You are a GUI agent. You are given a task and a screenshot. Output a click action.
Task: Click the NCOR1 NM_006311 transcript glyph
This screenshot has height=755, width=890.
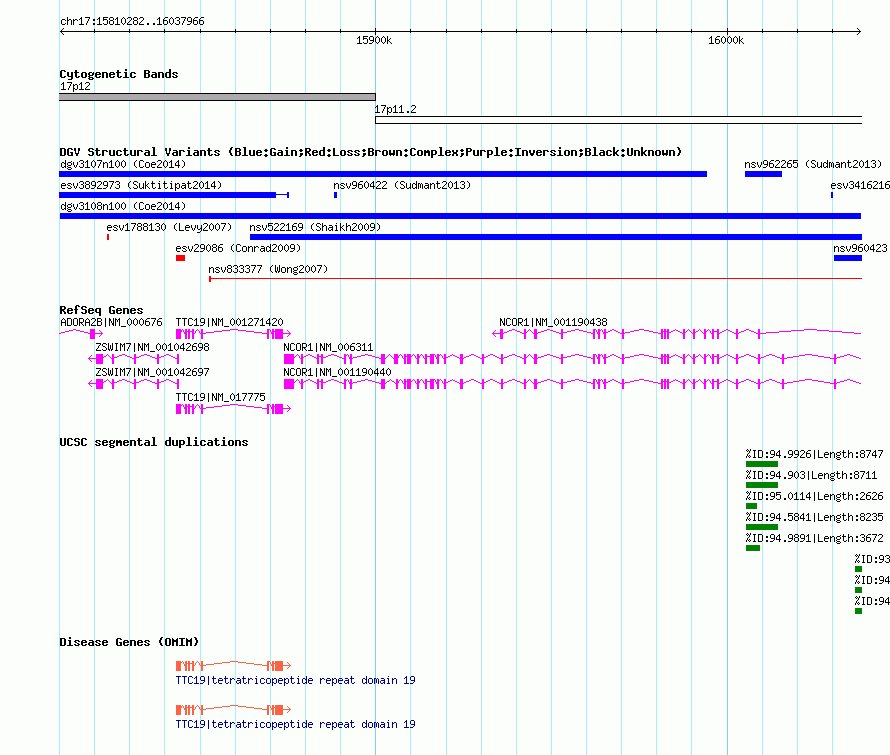(572, 359)
